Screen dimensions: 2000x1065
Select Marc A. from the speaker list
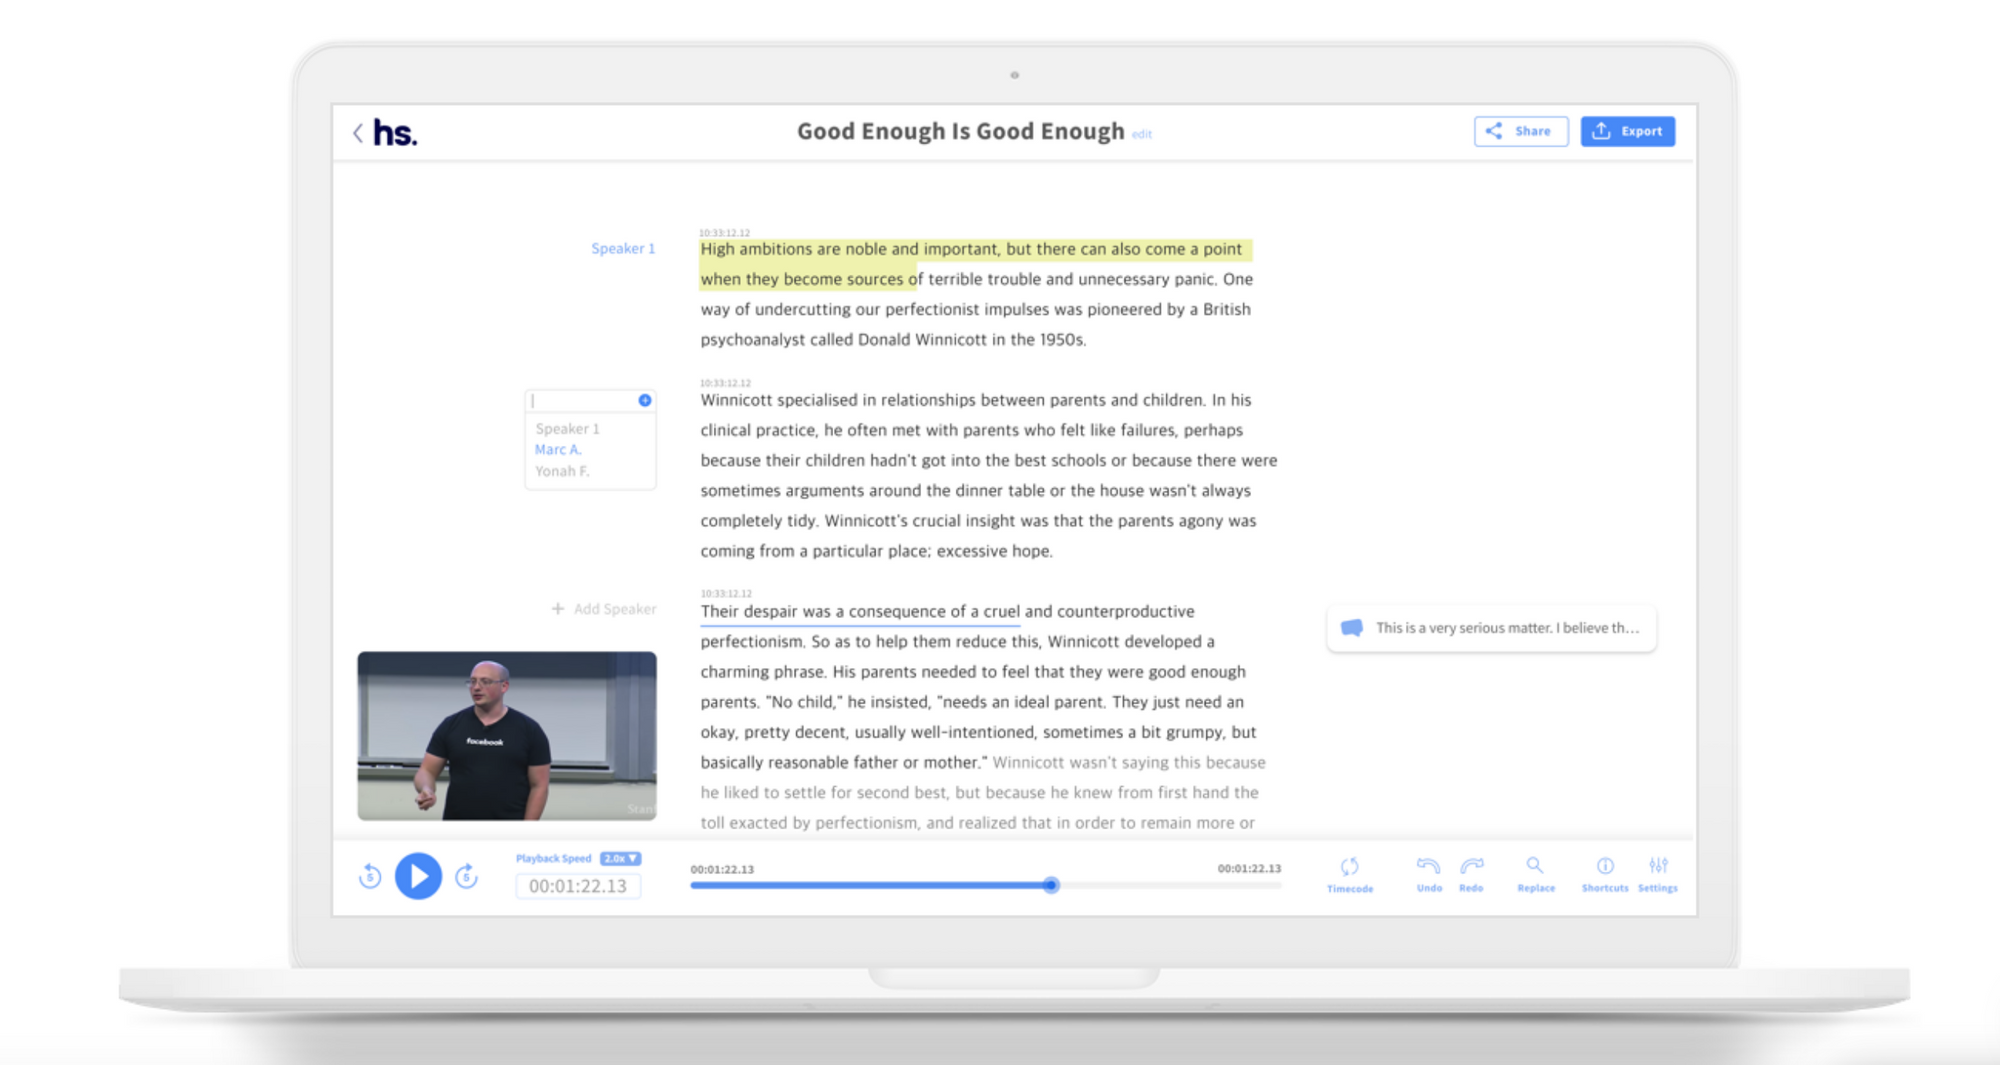[558, 450]
